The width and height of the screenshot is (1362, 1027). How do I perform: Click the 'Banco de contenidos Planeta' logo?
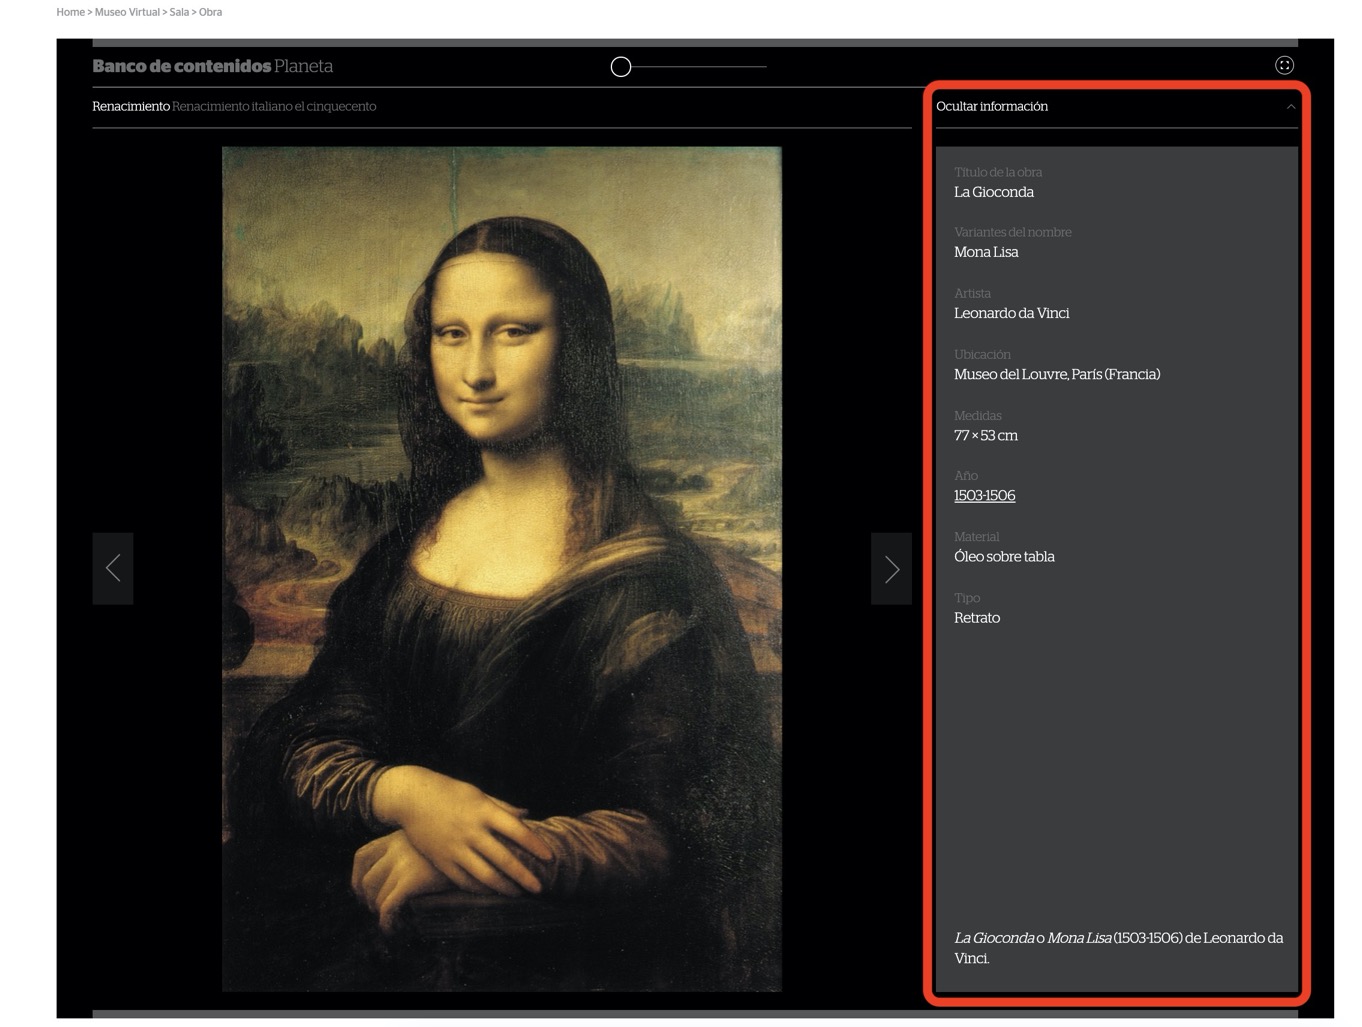pyautogui.click(x=213, y=66)
